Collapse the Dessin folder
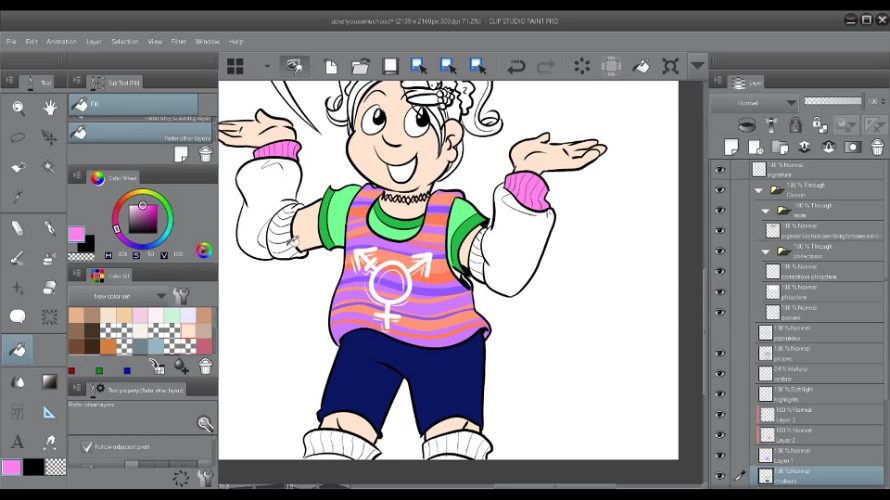The image size is (890, 500). click(759, 191)
